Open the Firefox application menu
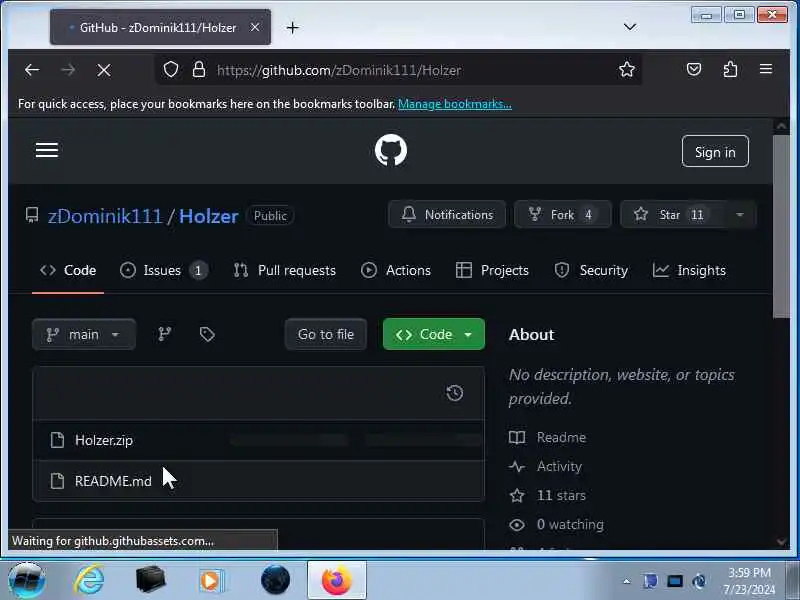Image resolution: width=800 pixels, height=600 pixels. [766, 69]
